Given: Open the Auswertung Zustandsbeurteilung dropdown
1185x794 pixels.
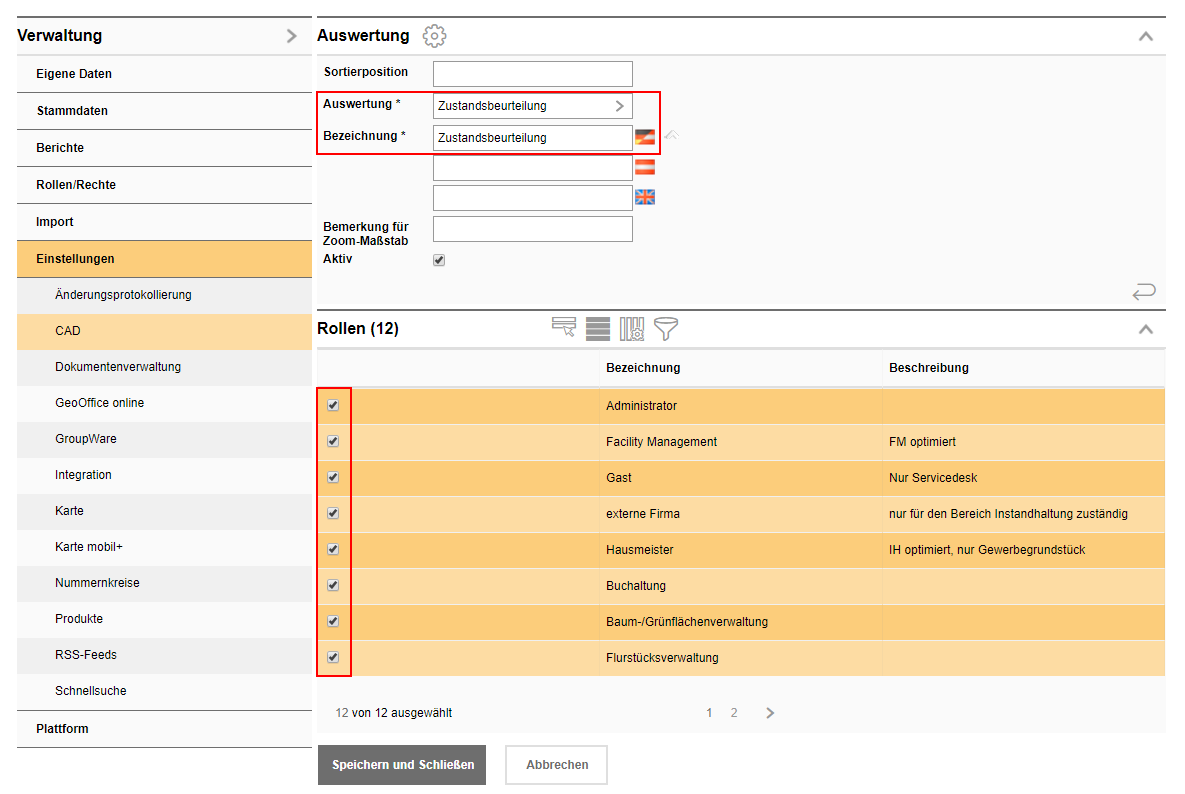Looking at the screenshot, I should pyautogui.click(x=532, y=105).
